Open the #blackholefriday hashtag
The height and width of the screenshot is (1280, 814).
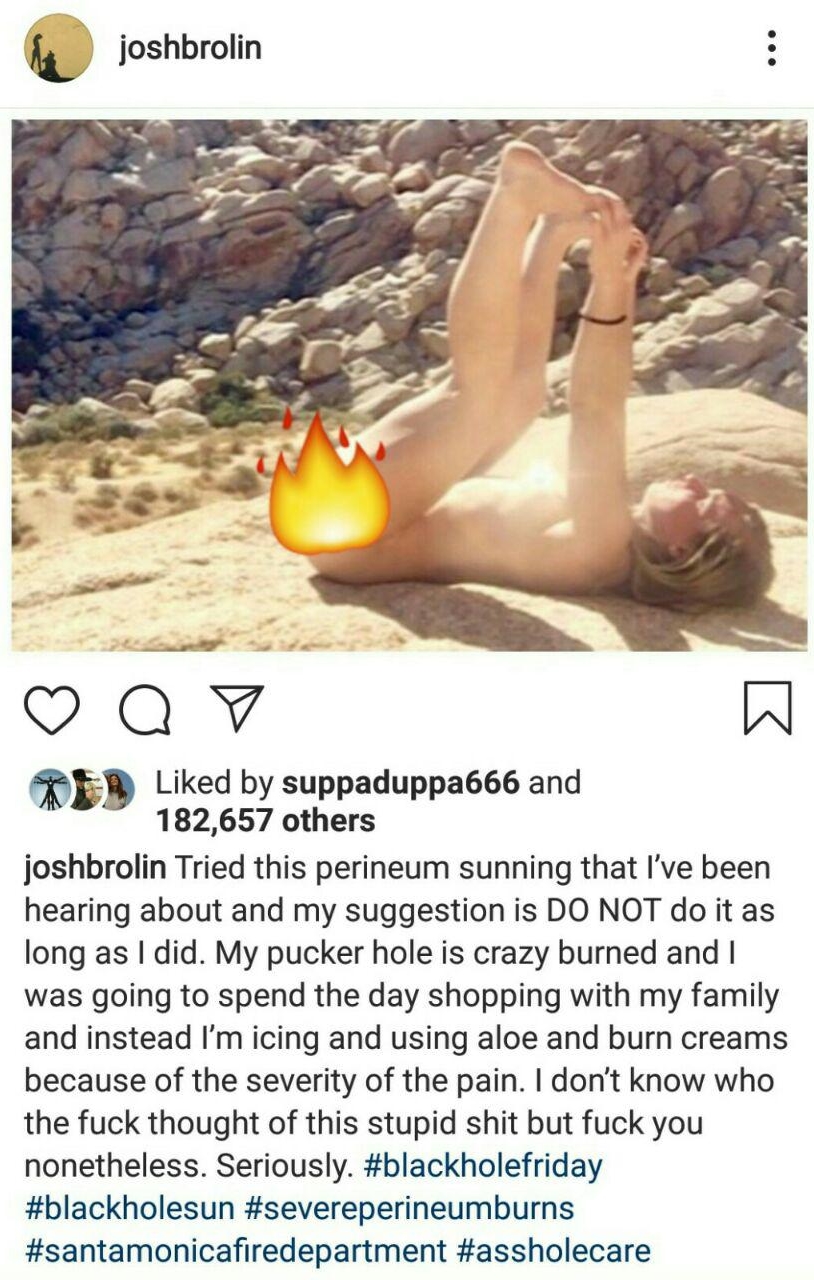point(483,1166)
